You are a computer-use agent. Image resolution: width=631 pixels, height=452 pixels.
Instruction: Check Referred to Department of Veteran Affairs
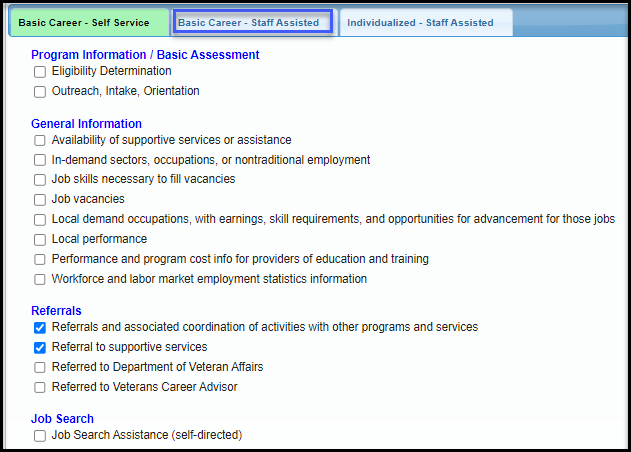[40, 368]
